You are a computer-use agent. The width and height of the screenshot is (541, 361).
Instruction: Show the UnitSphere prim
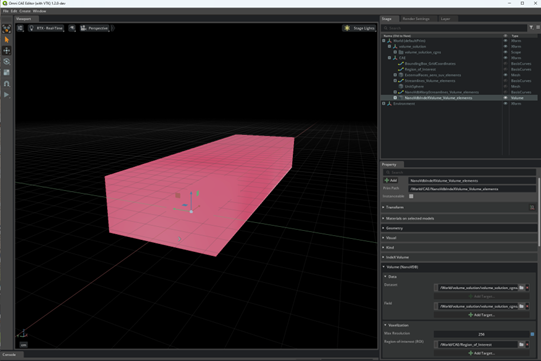point(505,86)
